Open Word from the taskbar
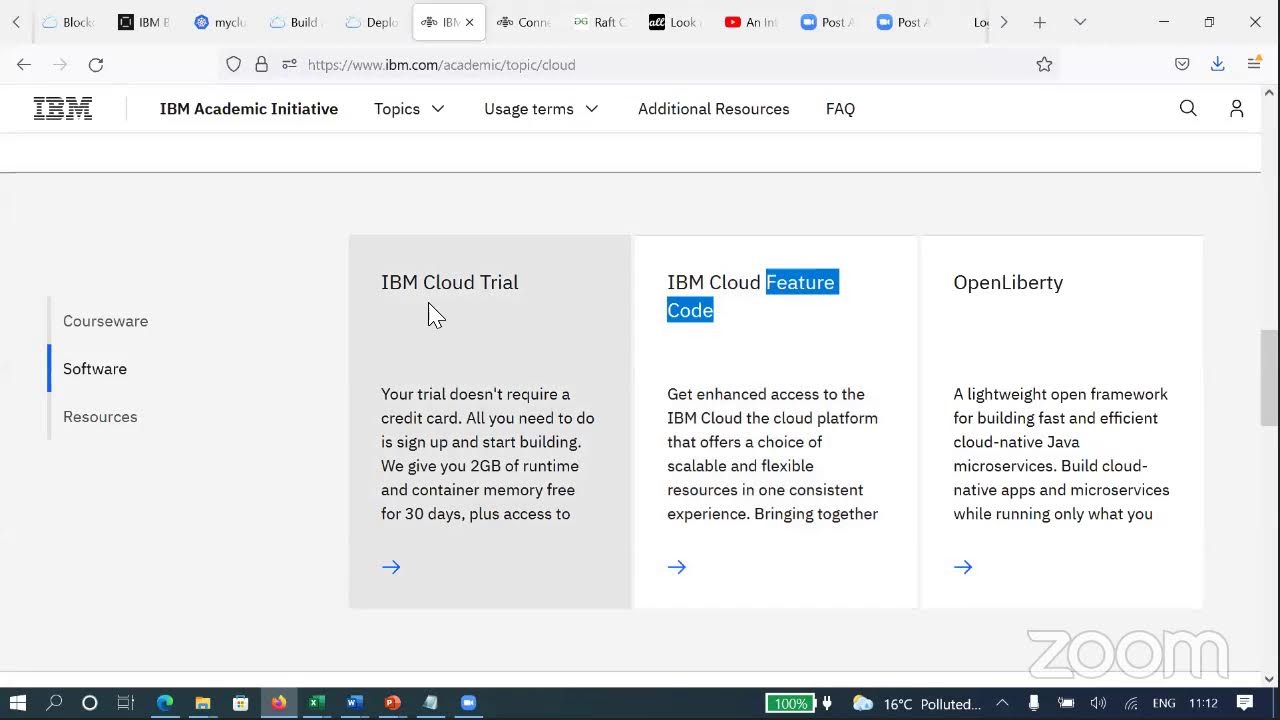Screen dimensions: 1280x720 (354, 703)
